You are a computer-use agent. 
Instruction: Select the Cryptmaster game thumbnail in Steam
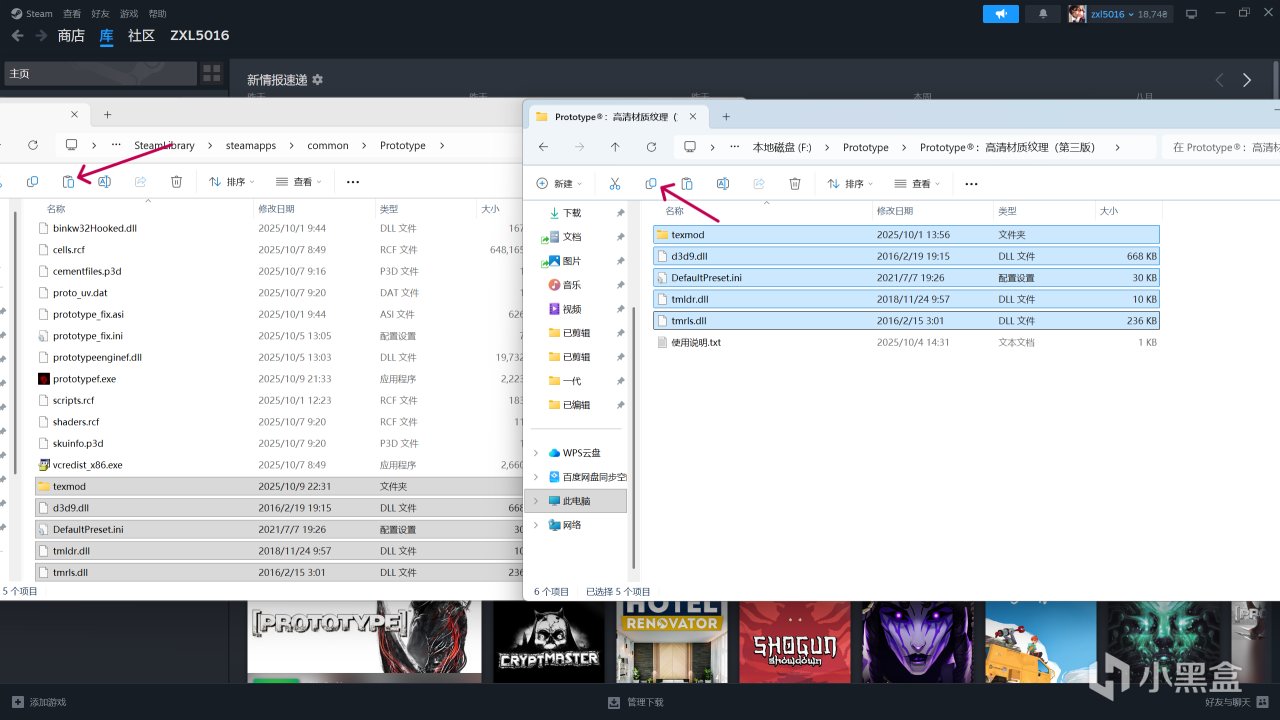point(549,642)
